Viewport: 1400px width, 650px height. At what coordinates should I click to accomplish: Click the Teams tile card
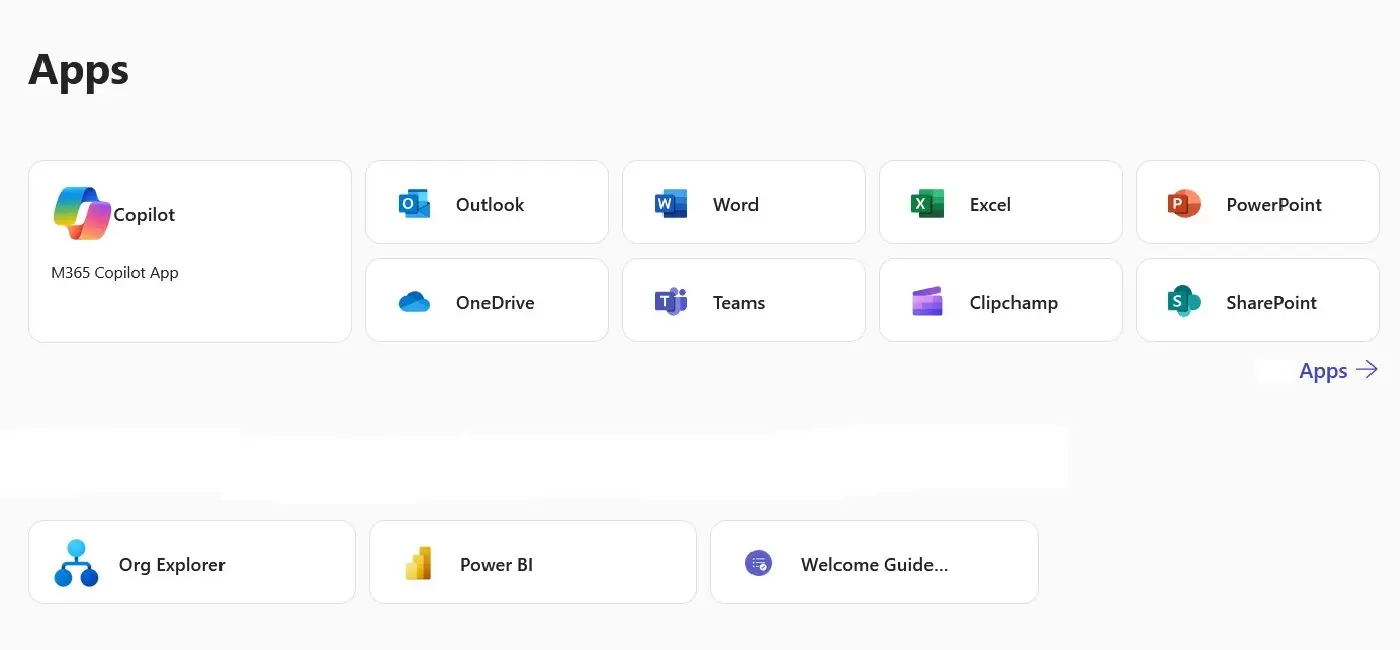pyautogui.click(x=744, y=300)
